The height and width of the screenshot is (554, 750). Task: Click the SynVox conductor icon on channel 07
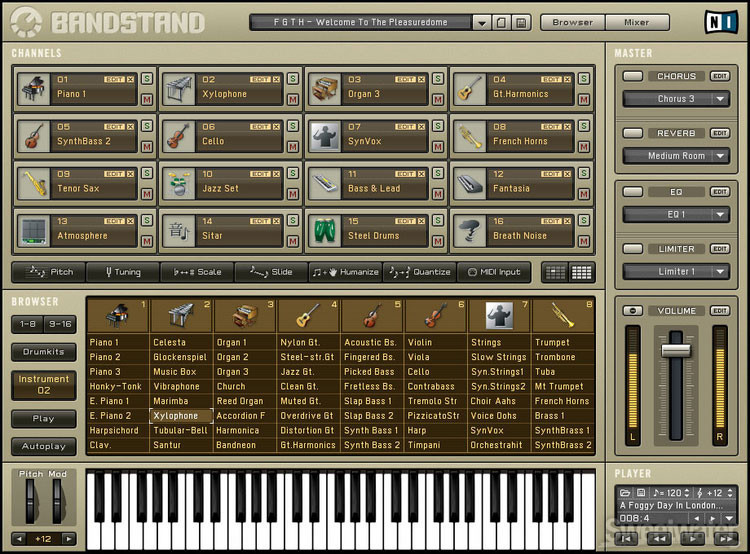pos(325,136)
